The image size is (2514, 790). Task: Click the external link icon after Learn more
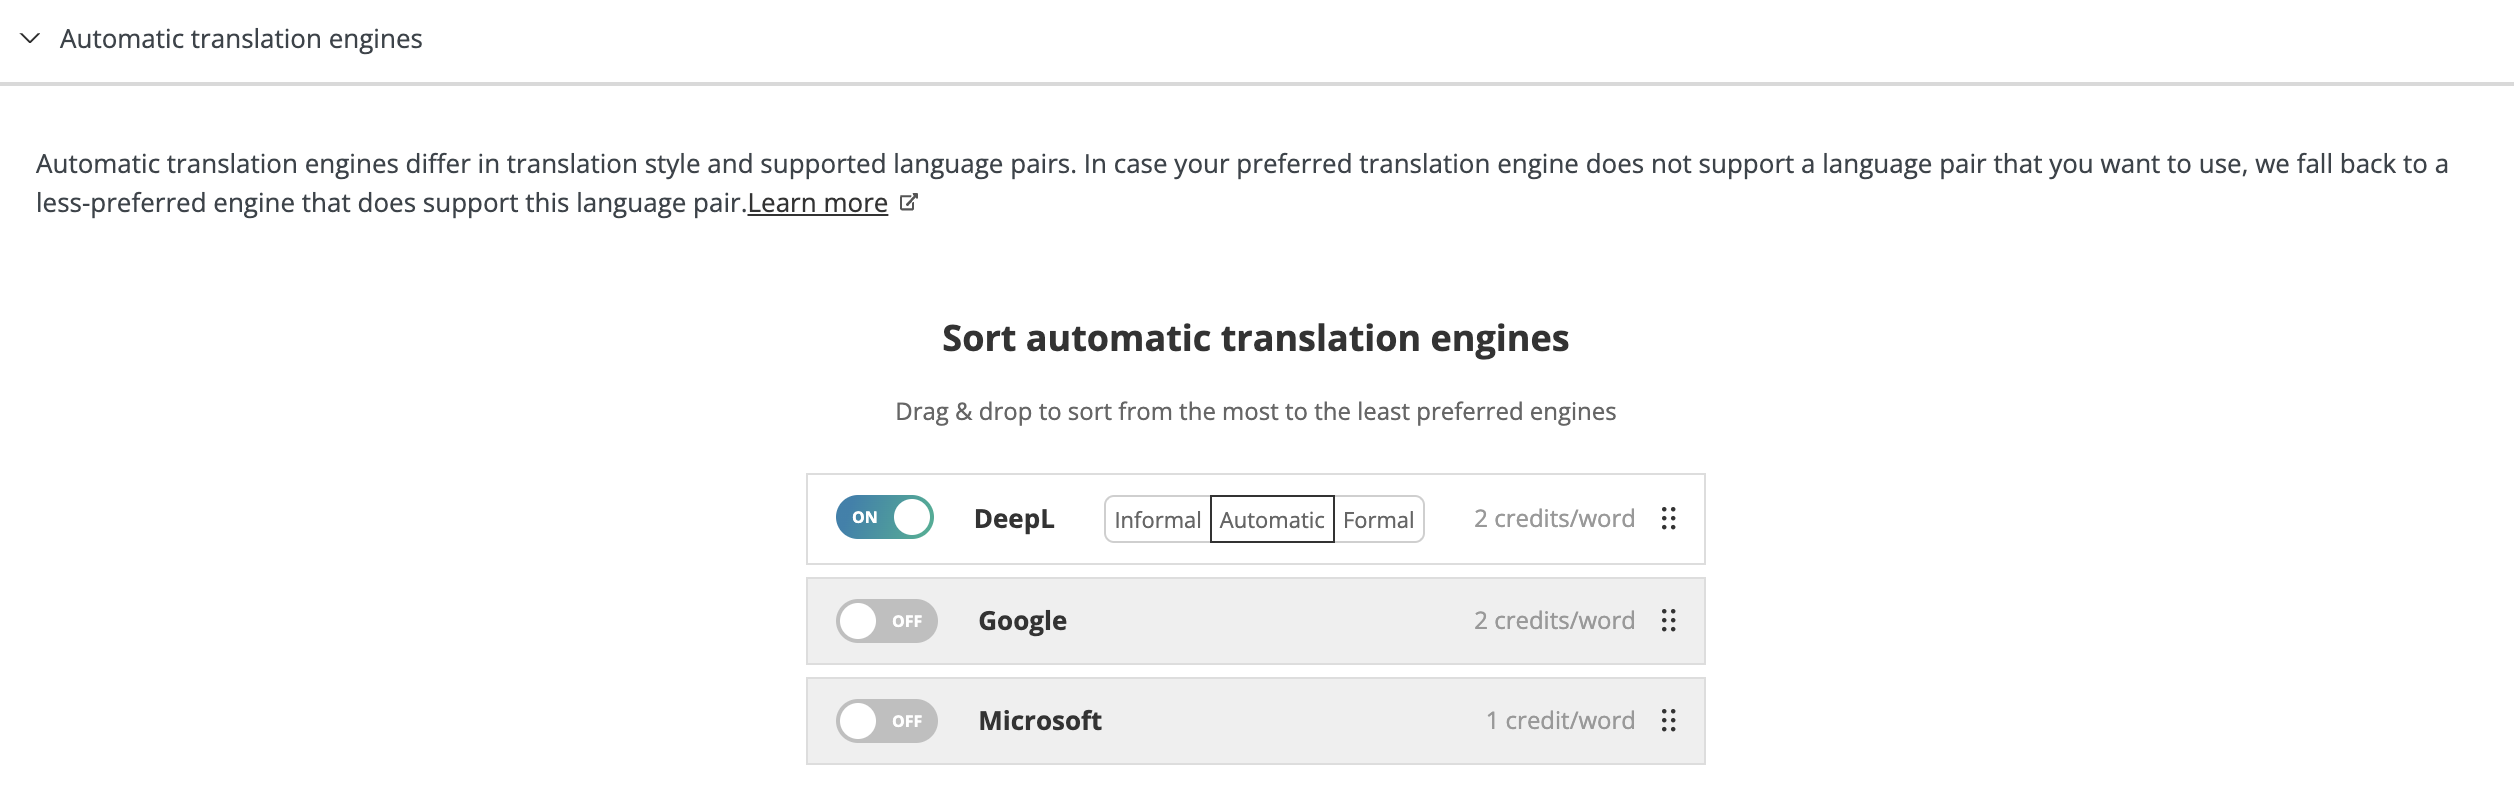(x=908, y=202)
